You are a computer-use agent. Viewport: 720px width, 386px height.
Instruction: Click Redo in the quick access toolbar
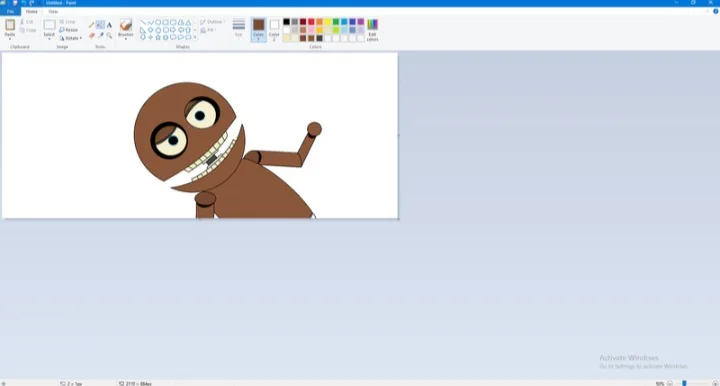(32, 3)
